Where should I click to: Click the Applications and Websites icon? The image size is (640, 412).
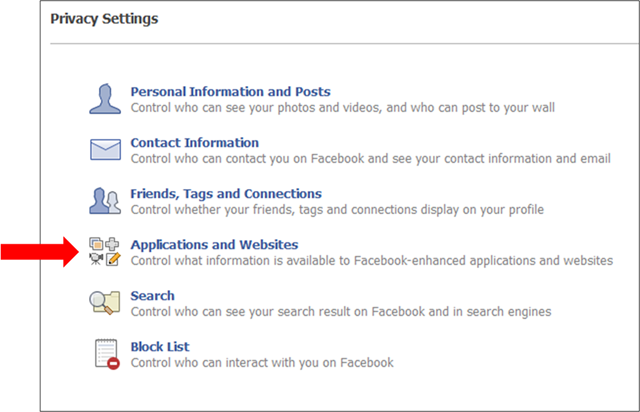click(105, 252)
